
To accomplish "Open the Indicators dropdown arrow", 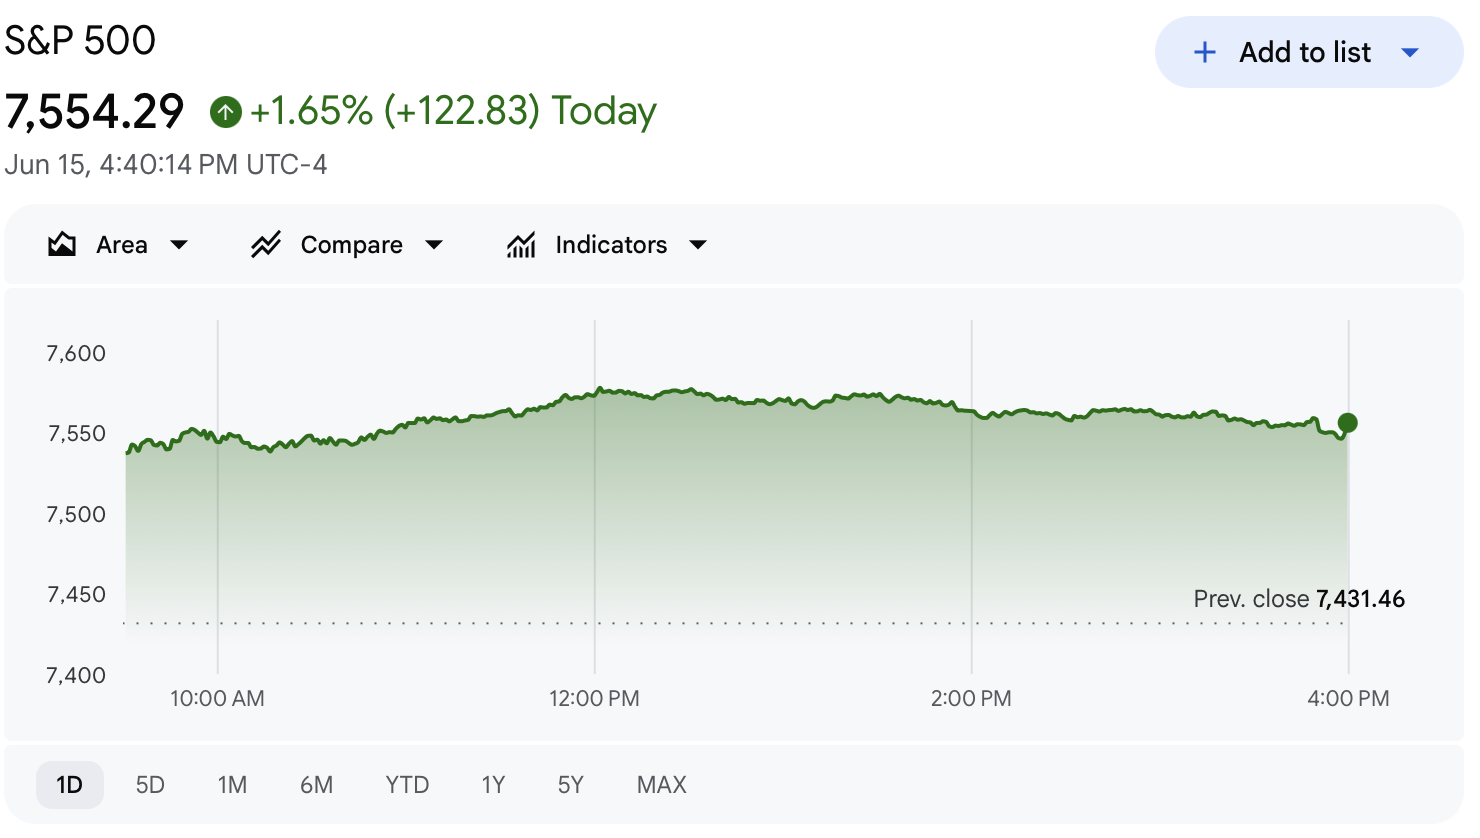I will tap(698, 245).
